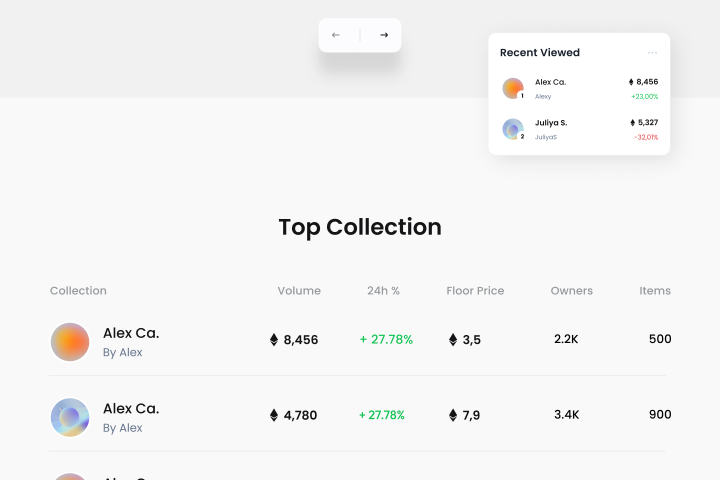Sort by the Owners column header
The height and width of the screenshot is (480, 720).
[x=572, y=291]
